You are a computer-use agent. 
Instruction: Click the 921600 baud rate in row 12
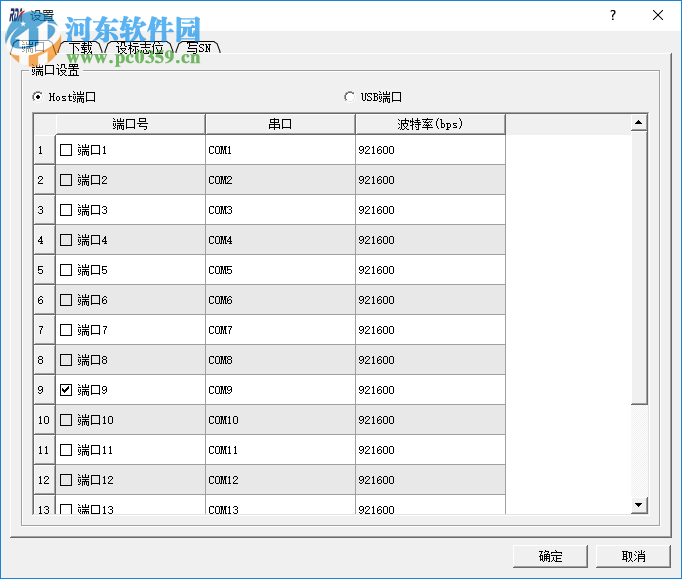(x=430, y=480)
